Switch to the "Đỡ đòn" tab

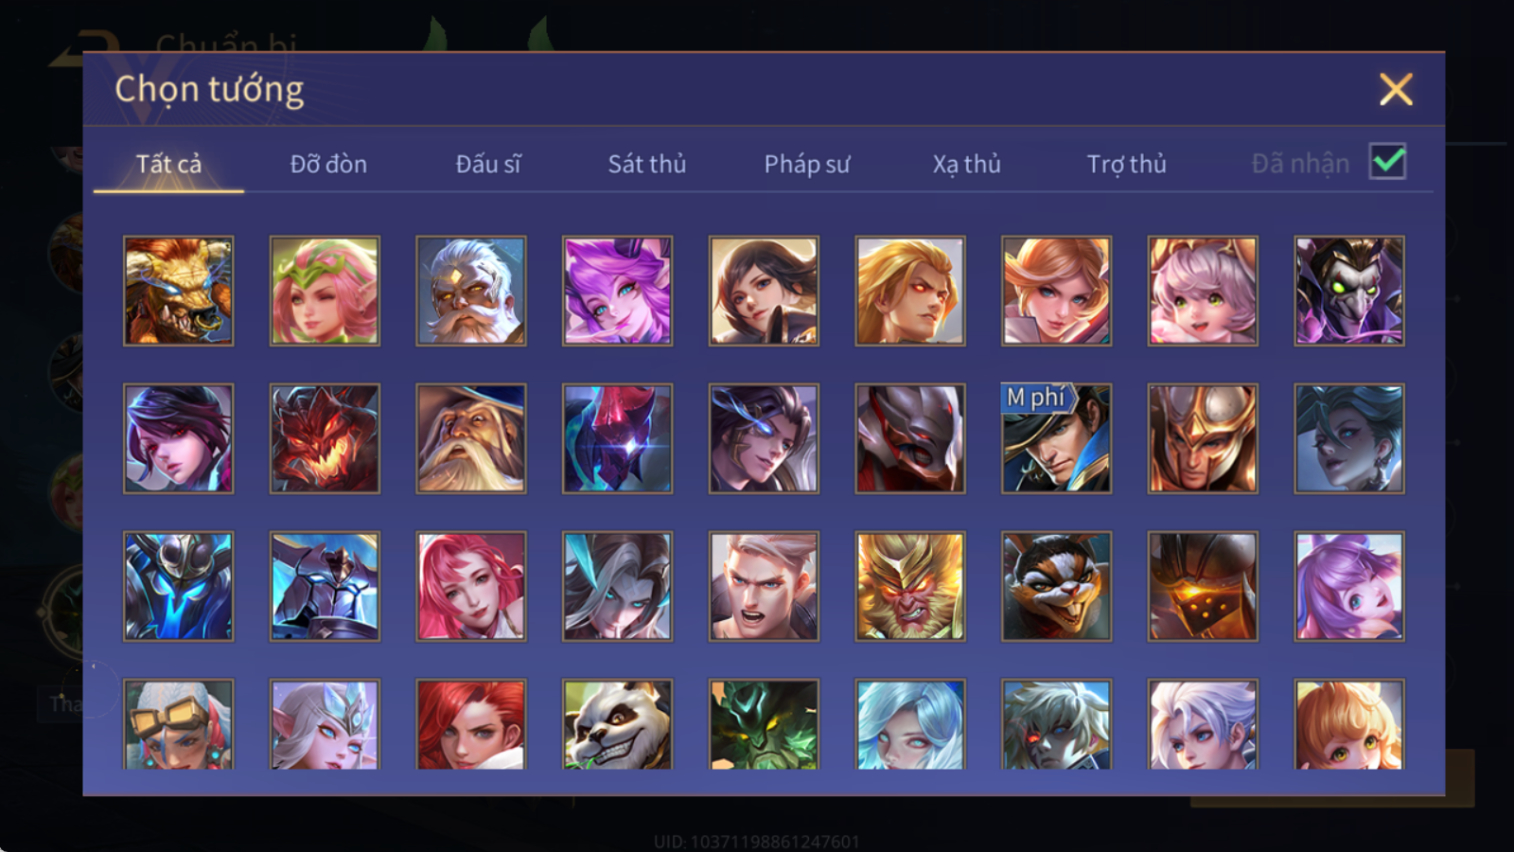(328, 164)
